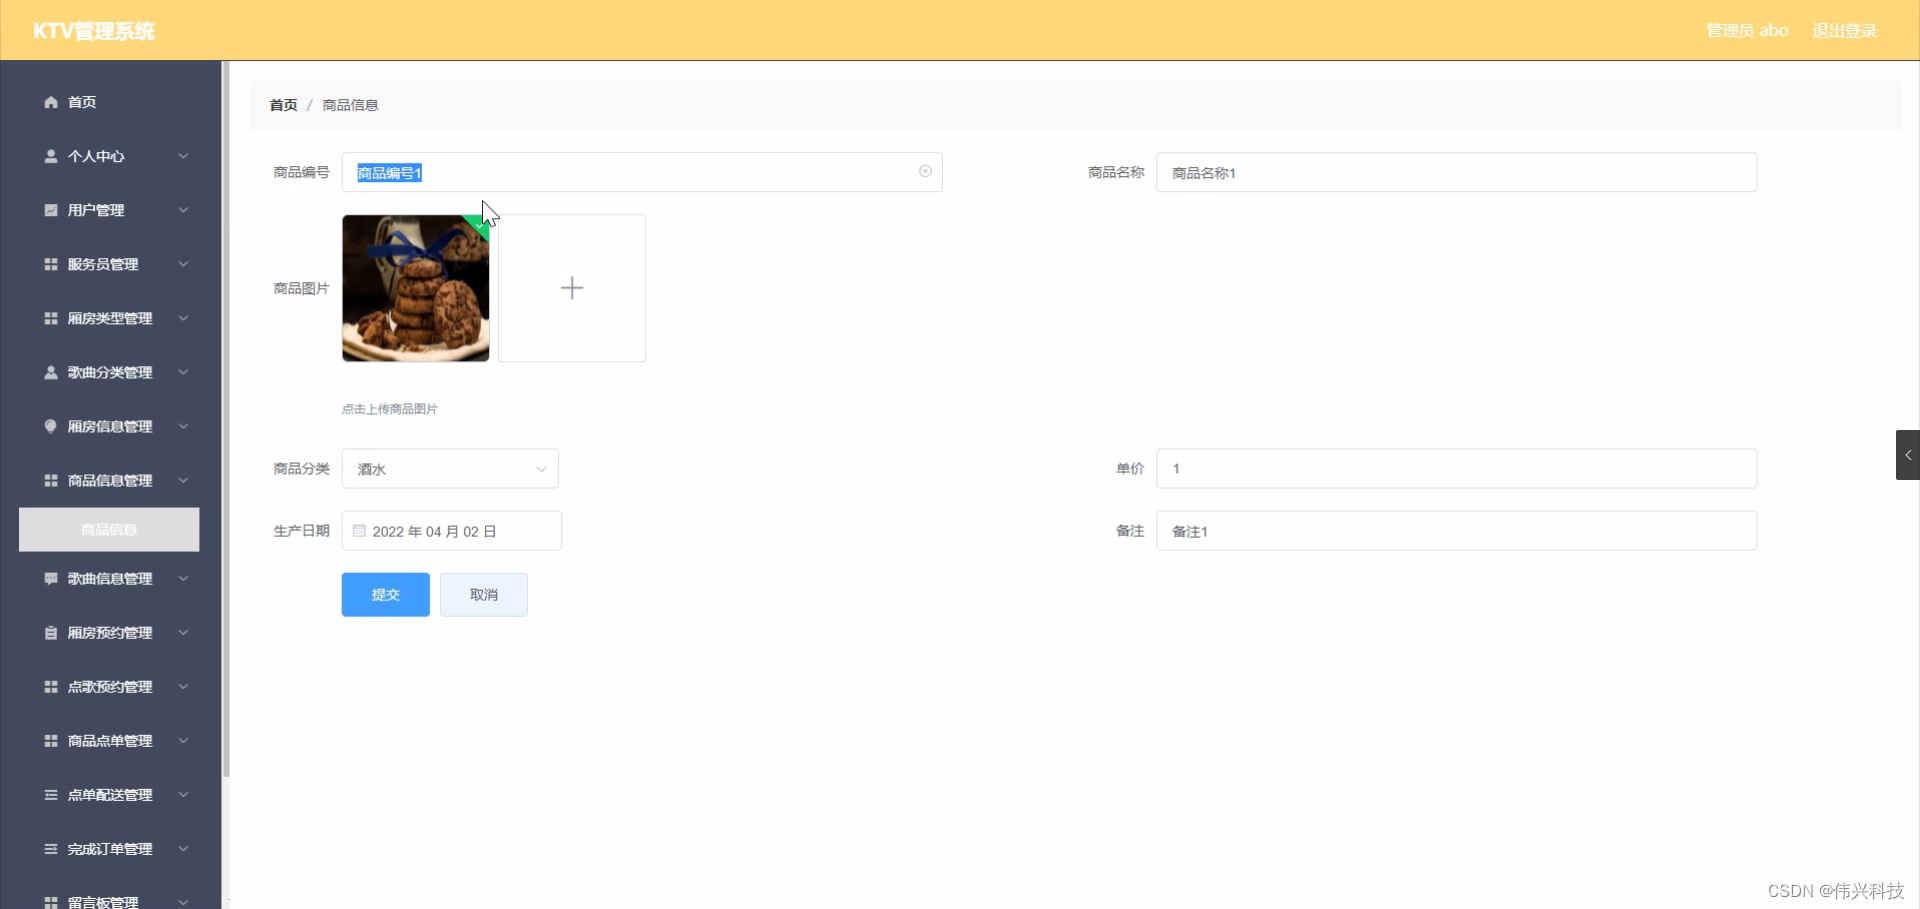This screenshot has width=1920, height=909.
Task: Click the 用户管理 icon in the sidebar
Action: (49, 210)
